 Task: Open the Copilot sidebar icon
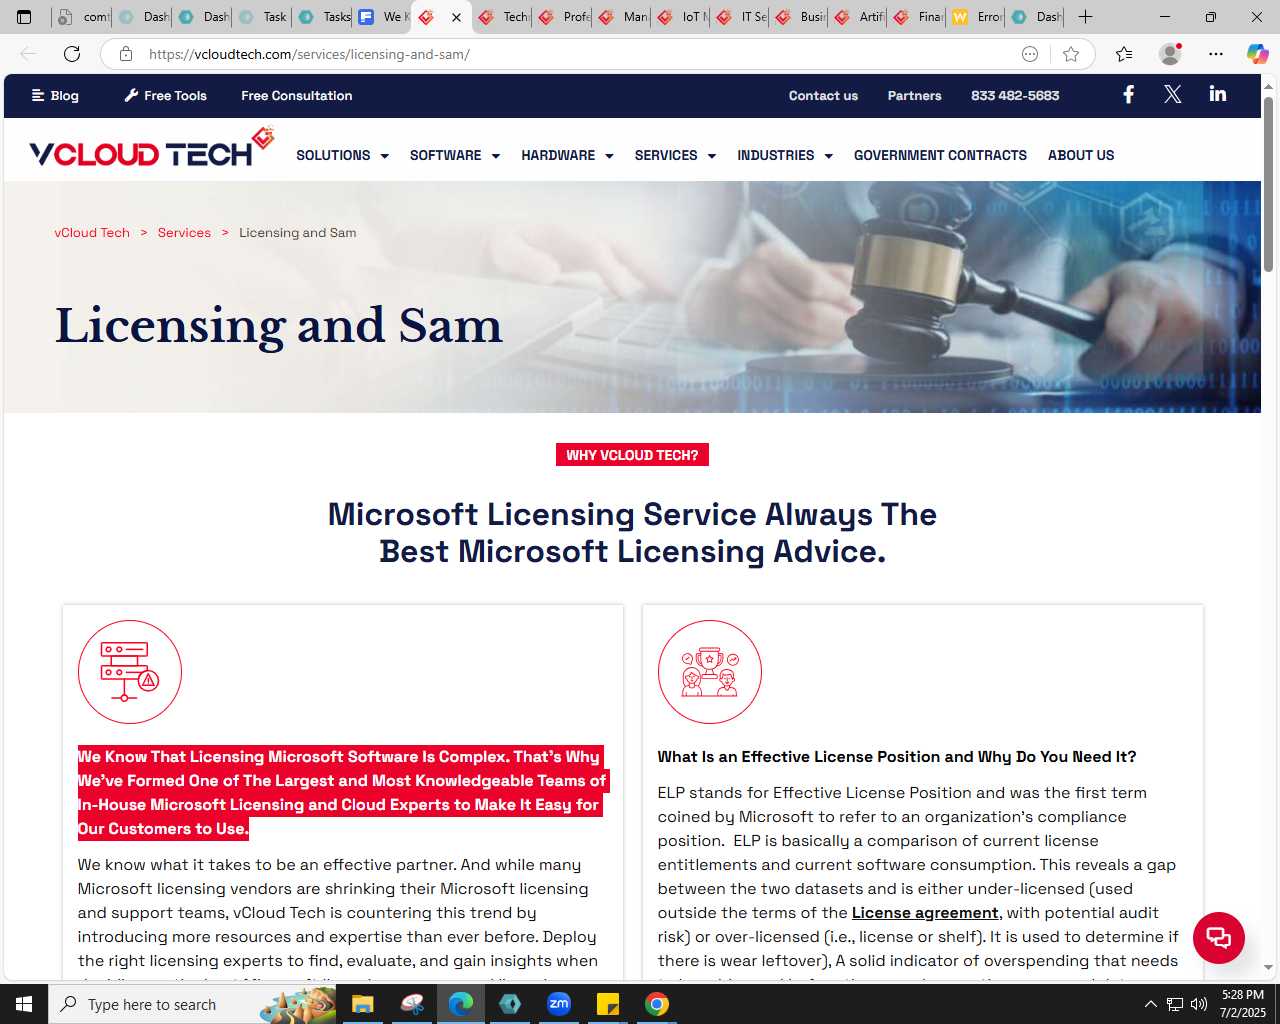point(1257,54)
